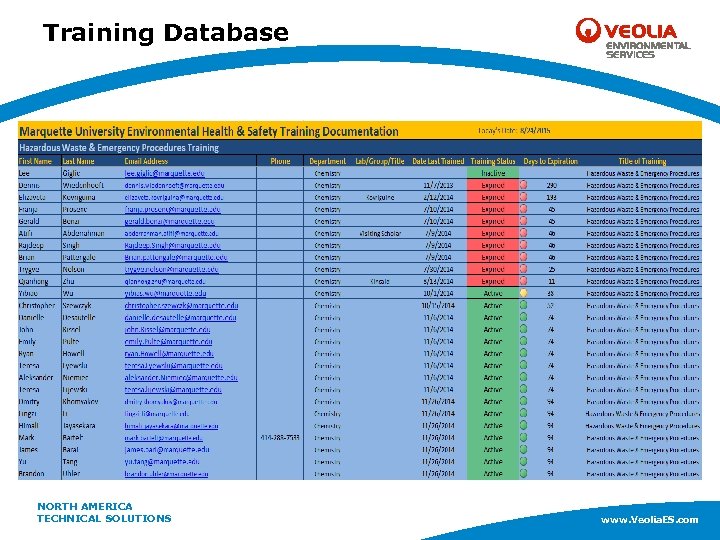Click the green status circle in Aleksander's row
The image size is (720, 540).
point(523,377)
